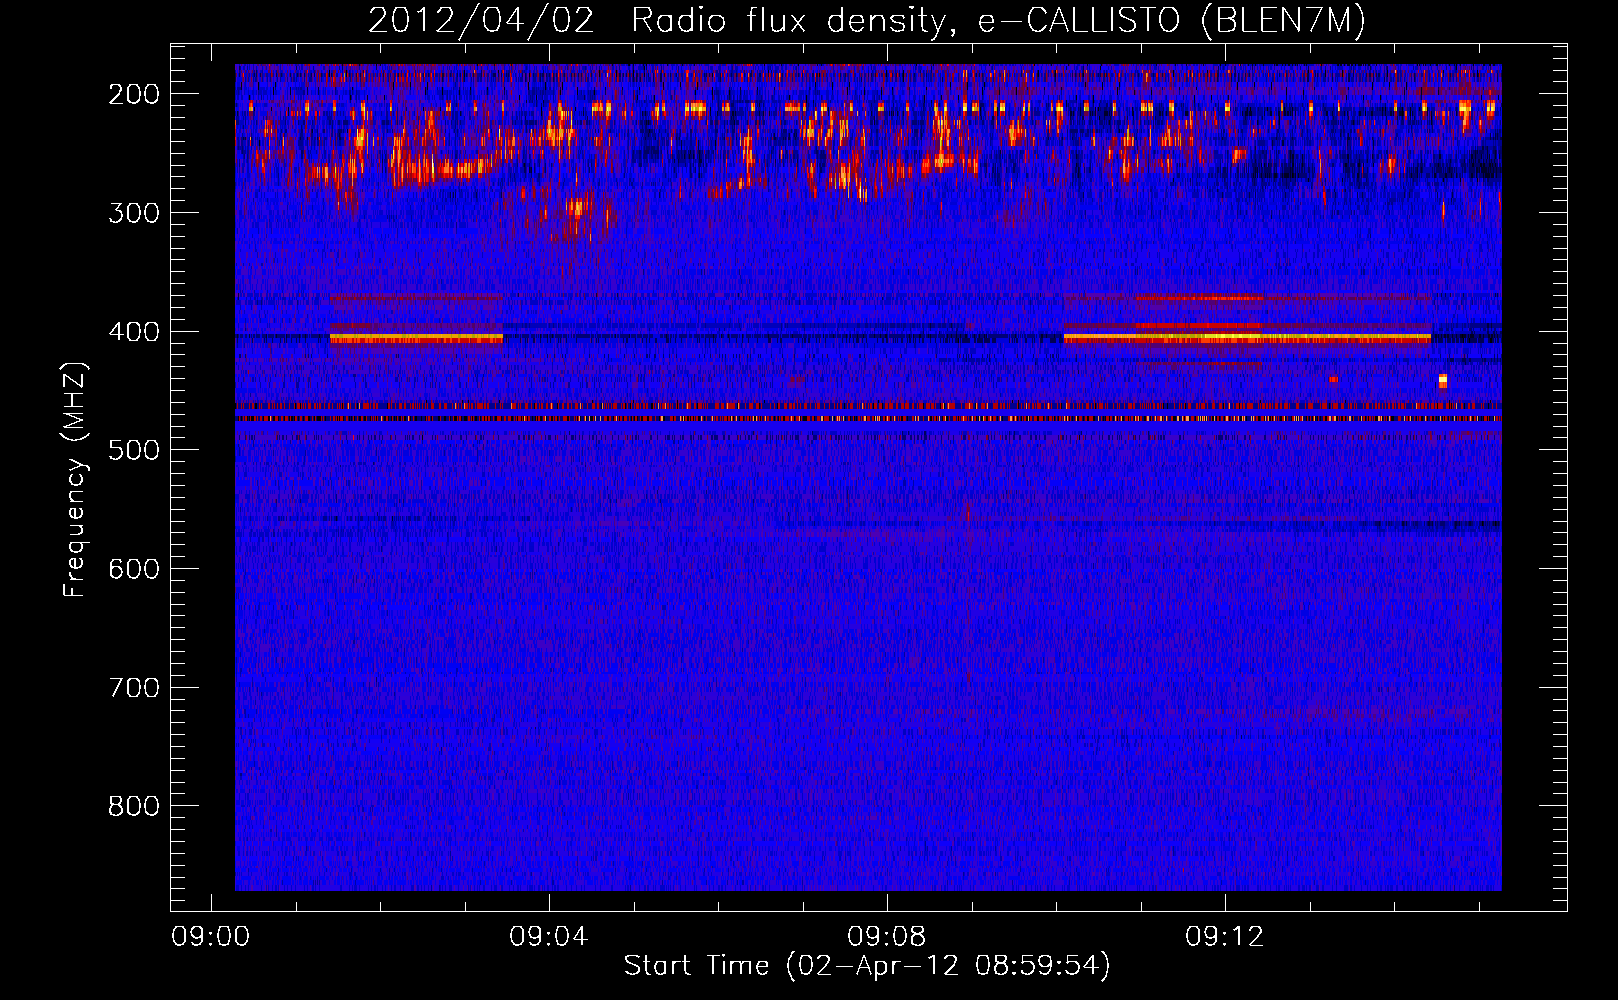
Task: Click the 09:12 time tick label
Action: point(1224,937)
